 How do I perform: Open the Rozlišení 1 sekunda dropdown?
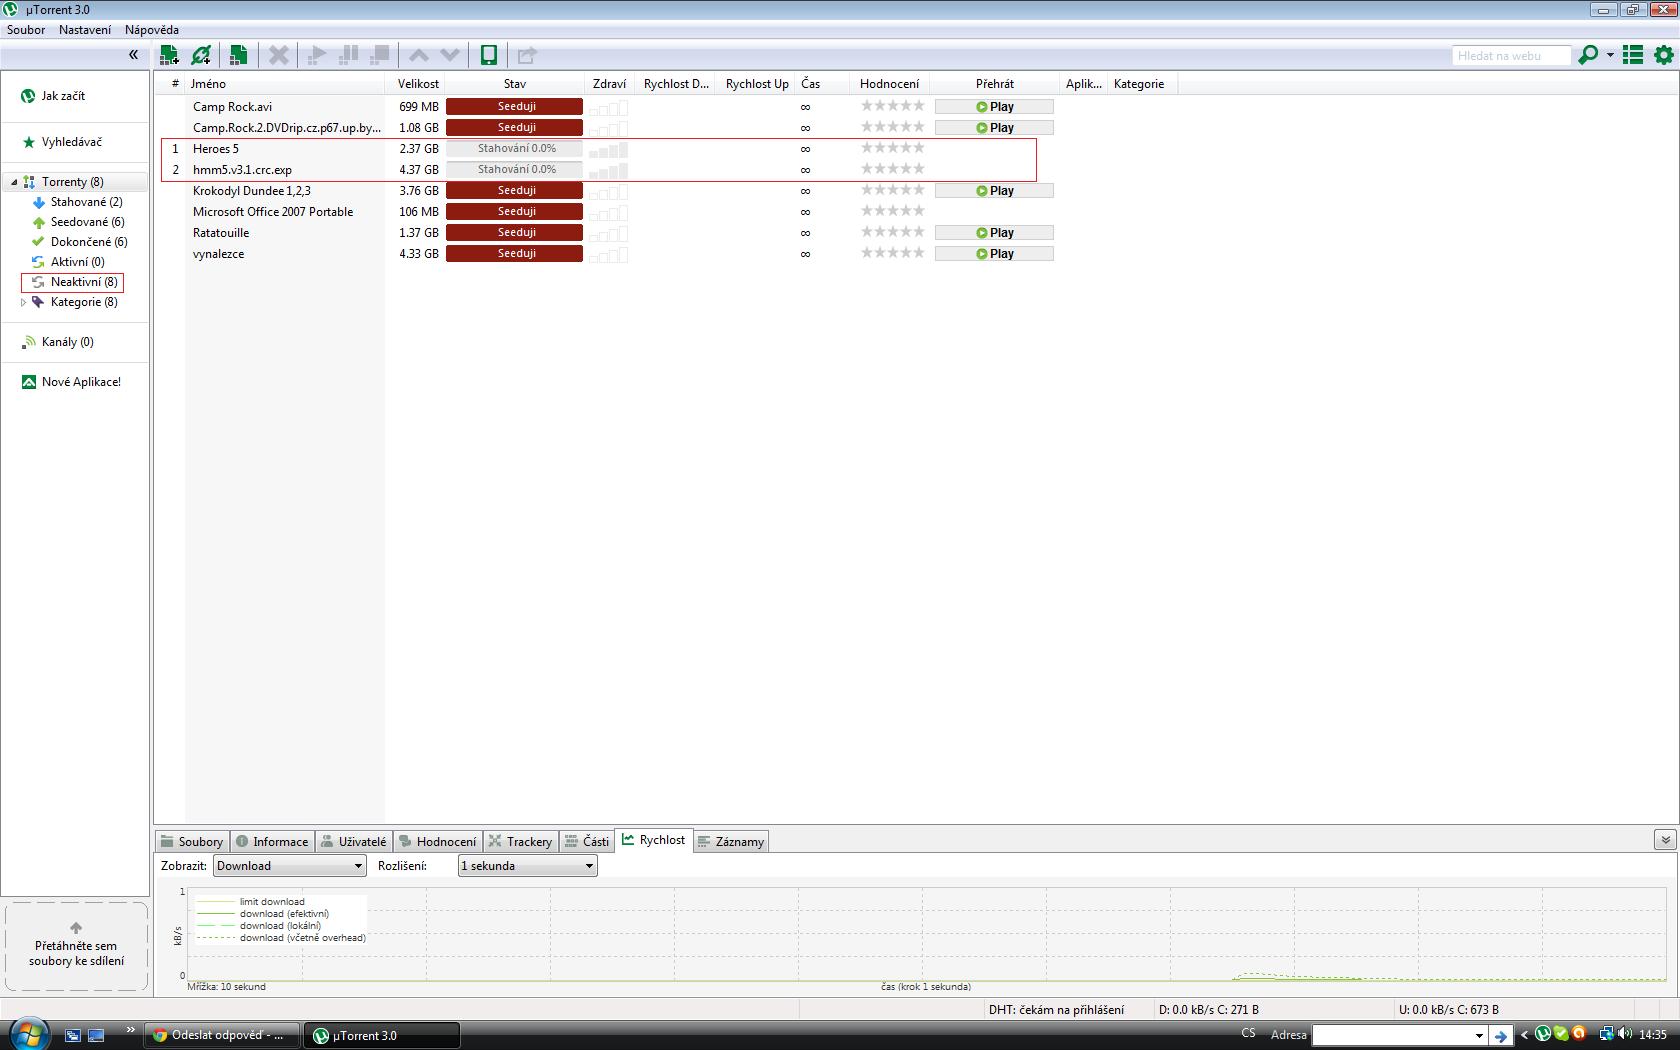(527, 866)
